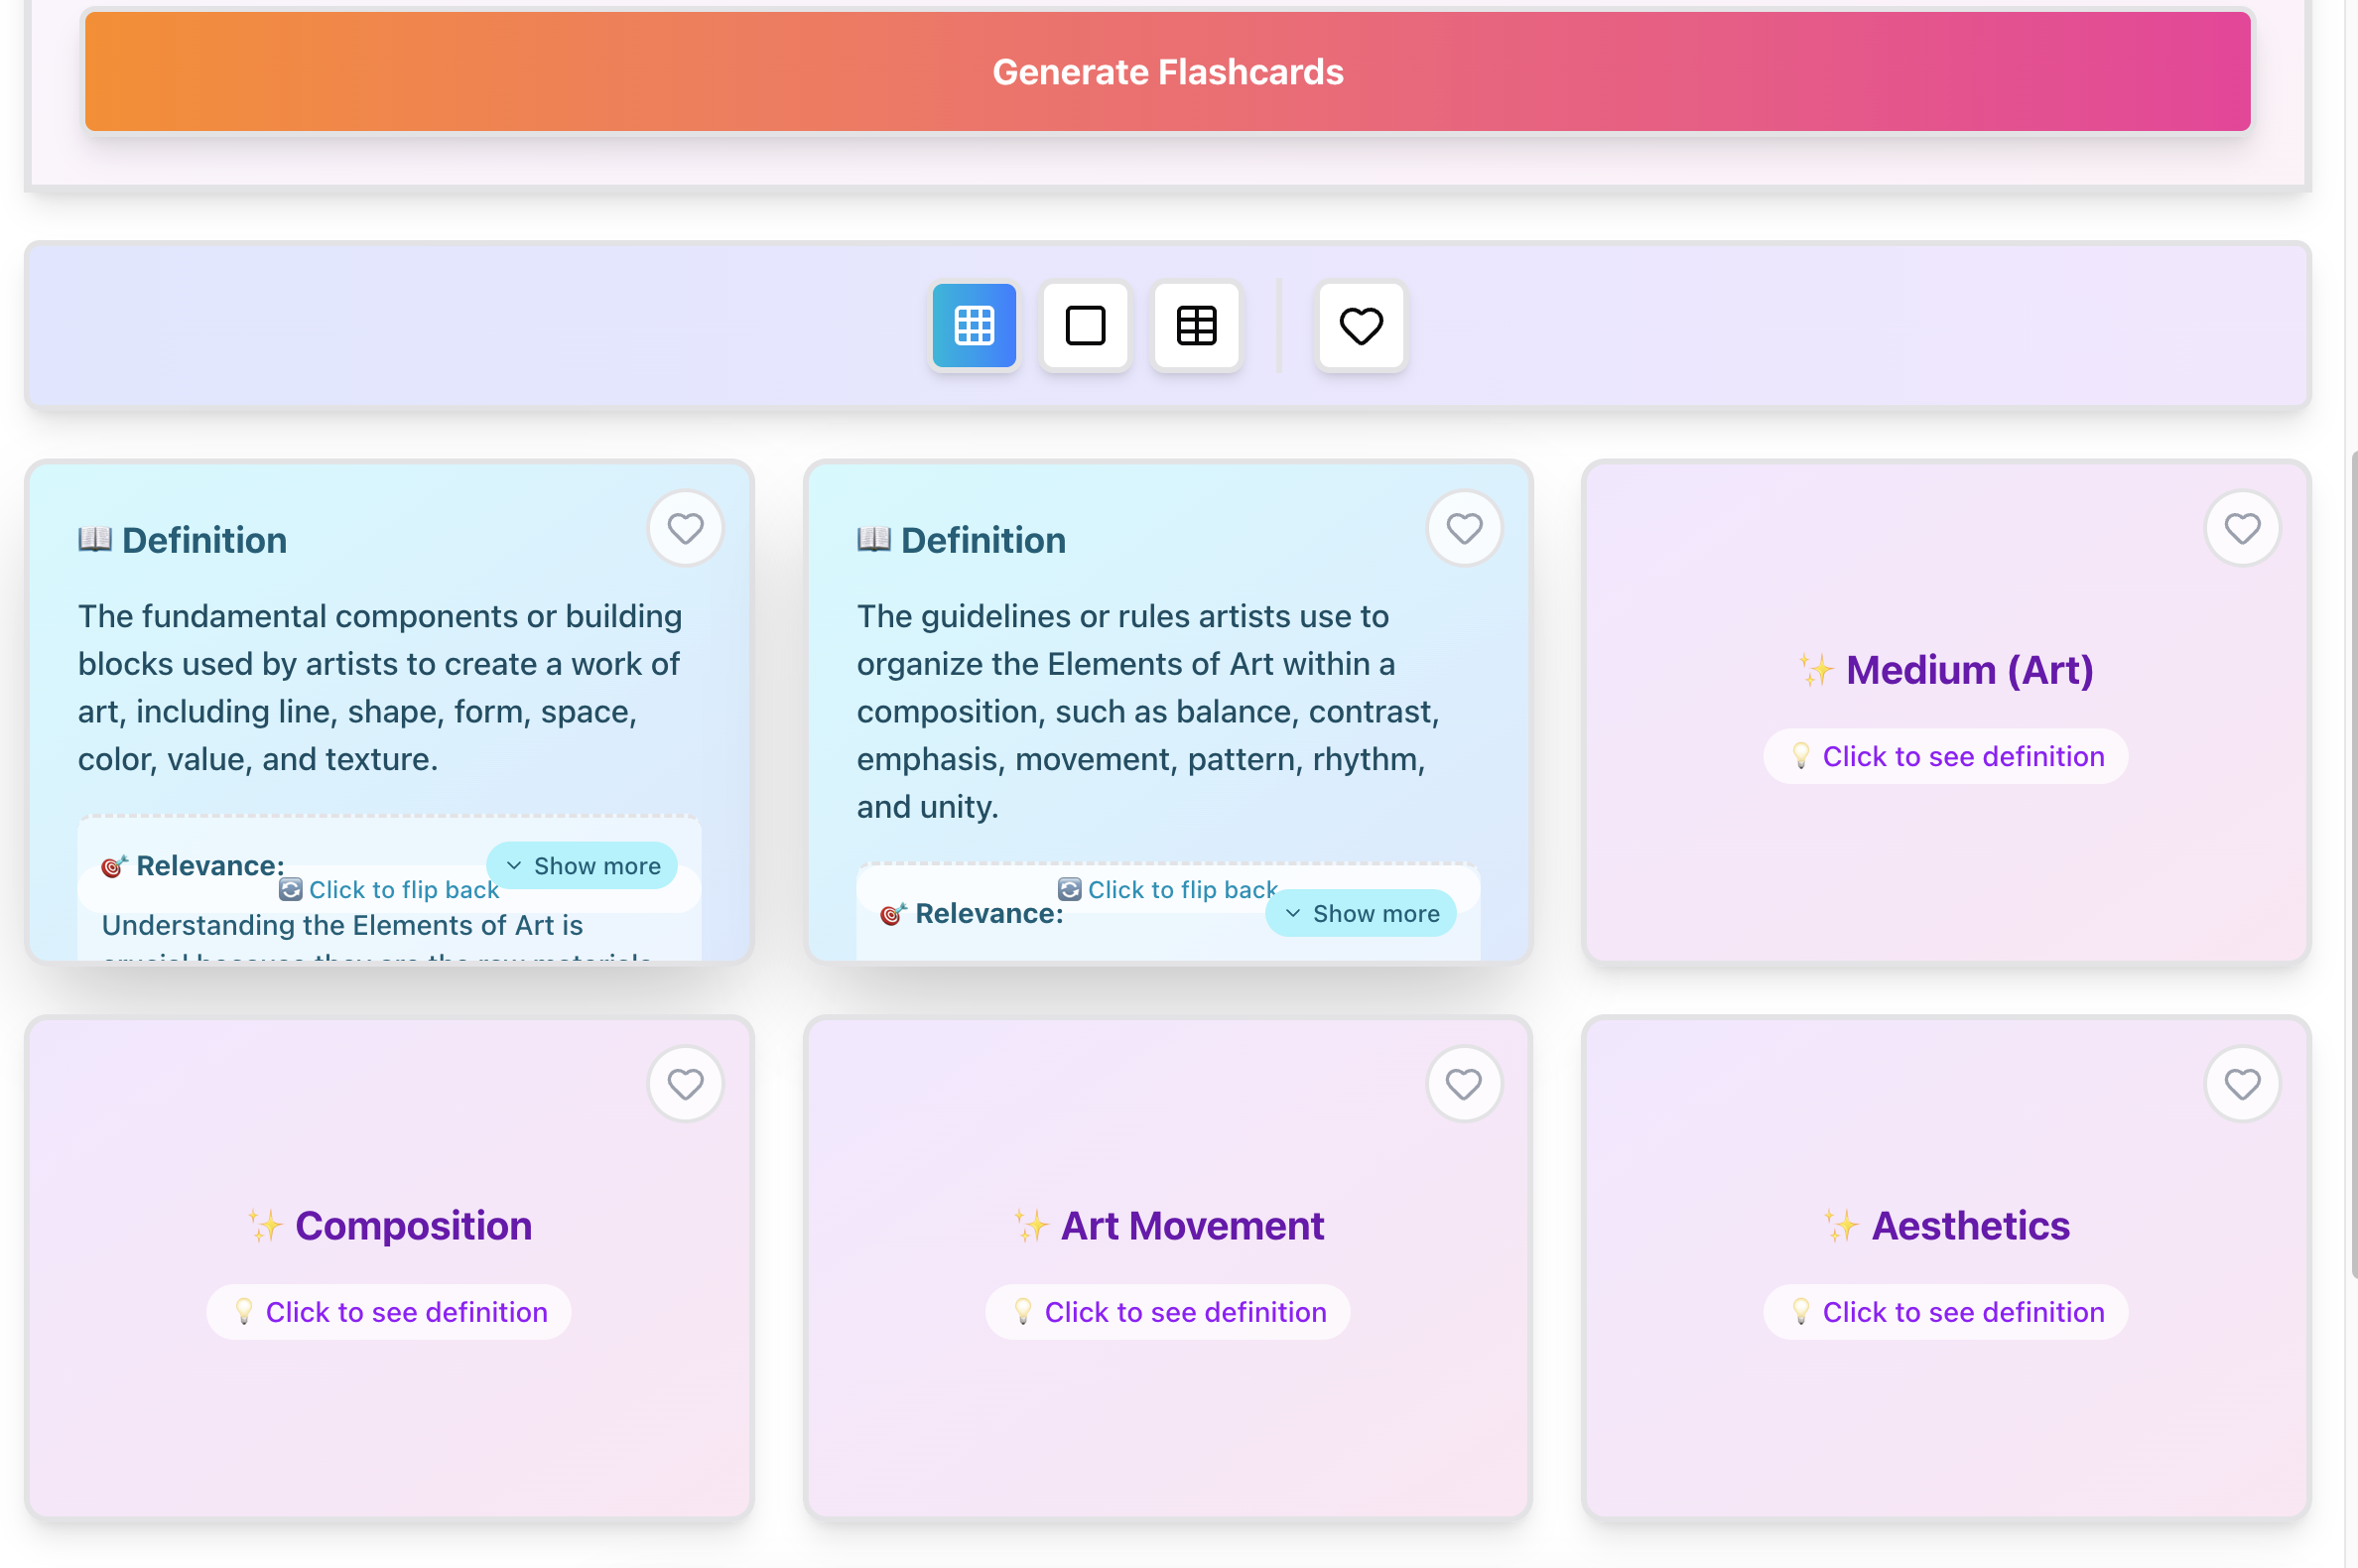2358x1568 pixels.
Task: Favorite the Medium (Art) card
Action: (x=2241, y=528)
